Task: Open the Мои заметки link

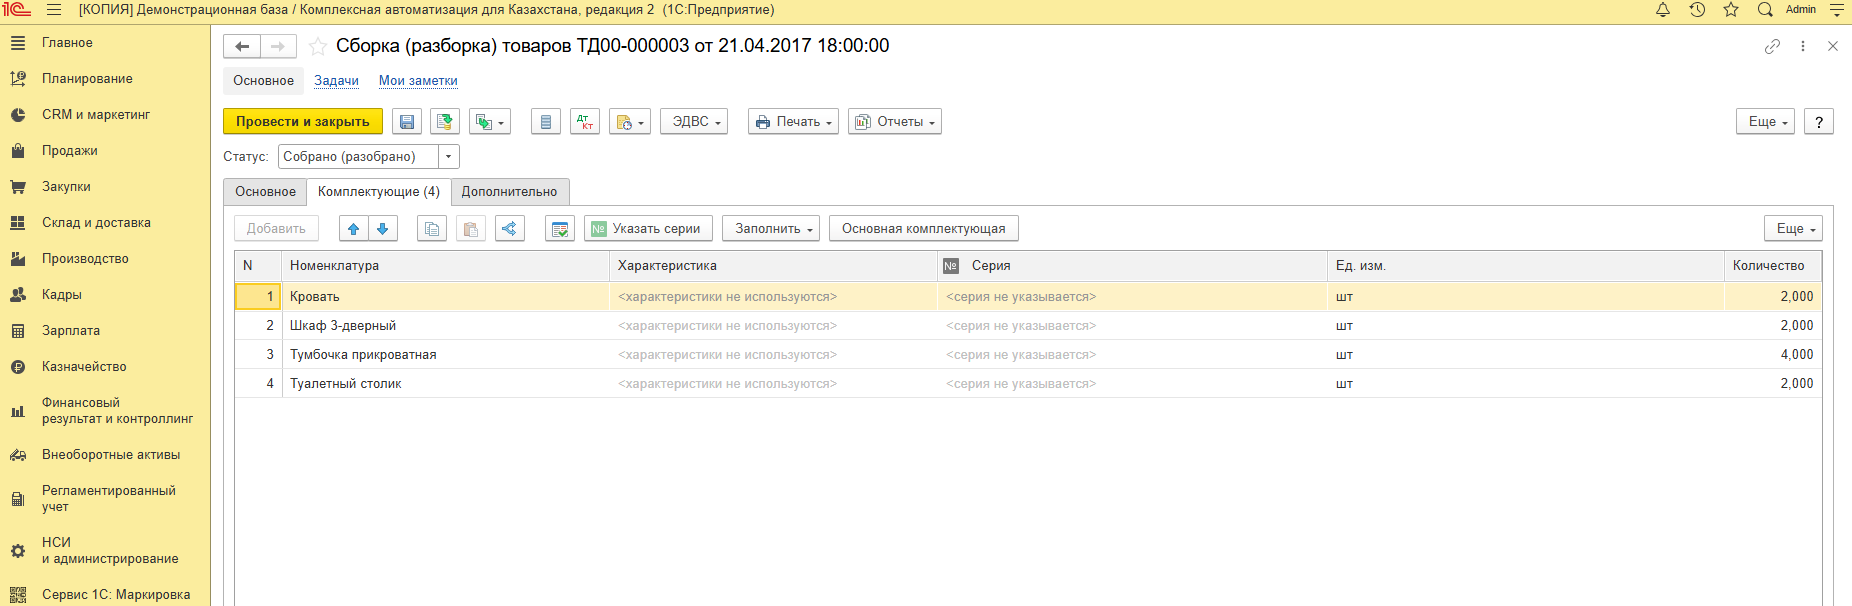Action: point(418,81)
